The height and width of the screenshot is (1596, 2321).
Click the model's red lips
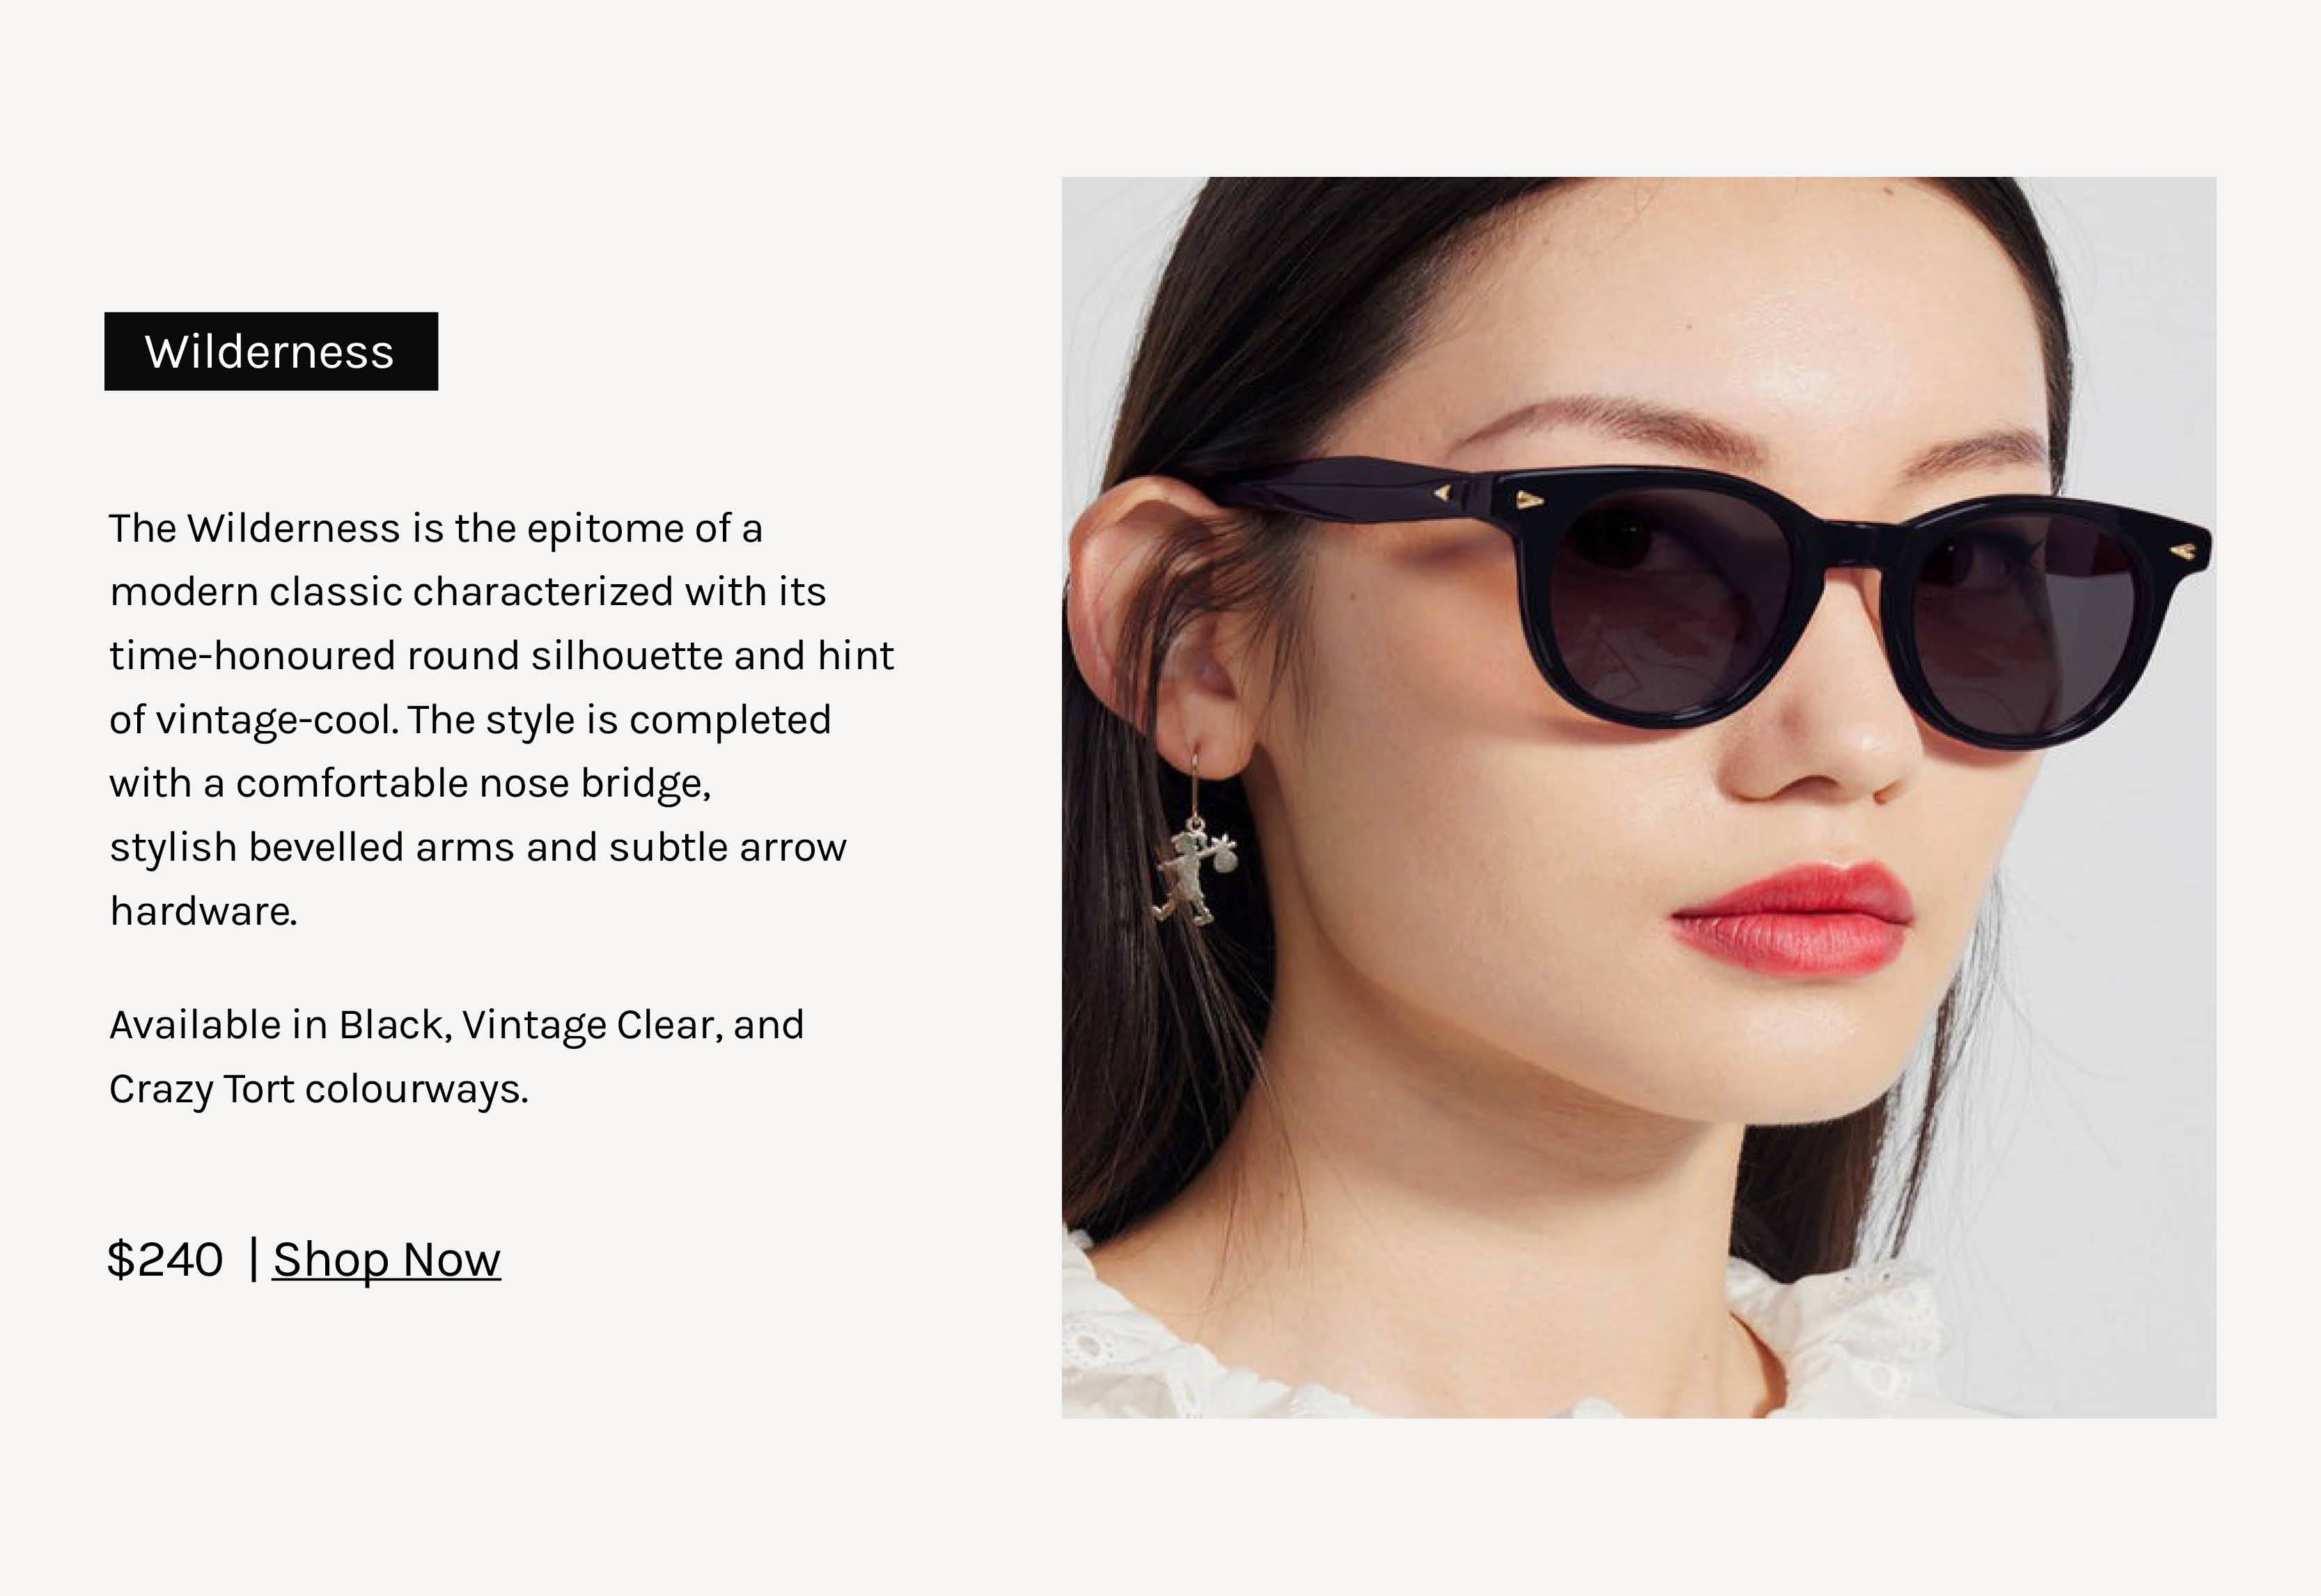[1791, 918]
